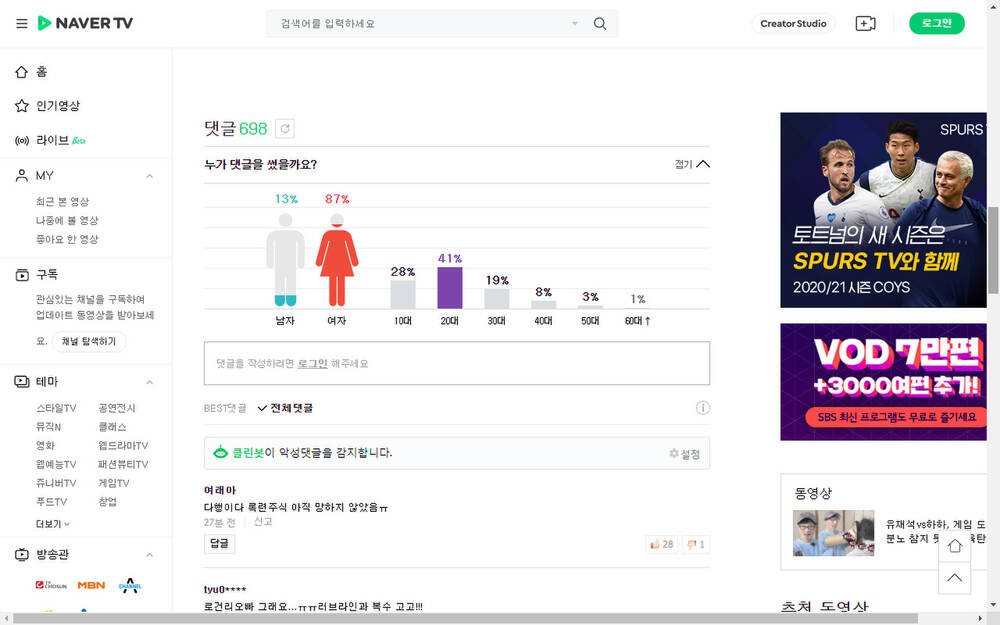Like the comment with 28 thumbs up
The image size is (1000, 625).
[x=661, y=544]
